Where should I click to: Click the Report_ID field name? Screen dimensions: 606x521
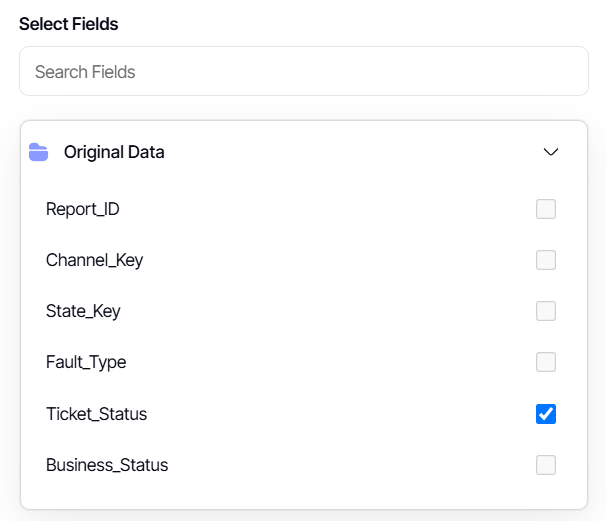tap(83, 209)
